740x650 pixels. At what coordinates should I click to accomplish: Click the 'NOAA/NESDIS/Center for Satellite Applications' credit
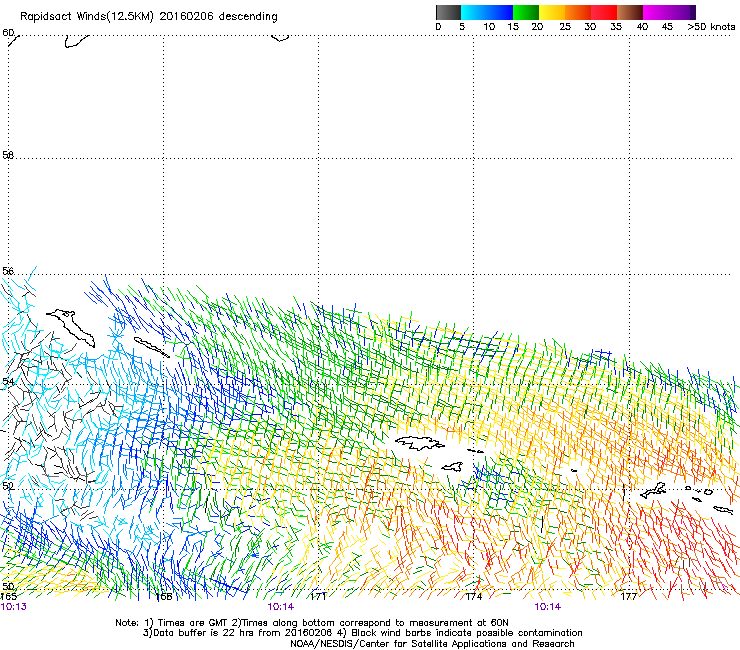399,644
